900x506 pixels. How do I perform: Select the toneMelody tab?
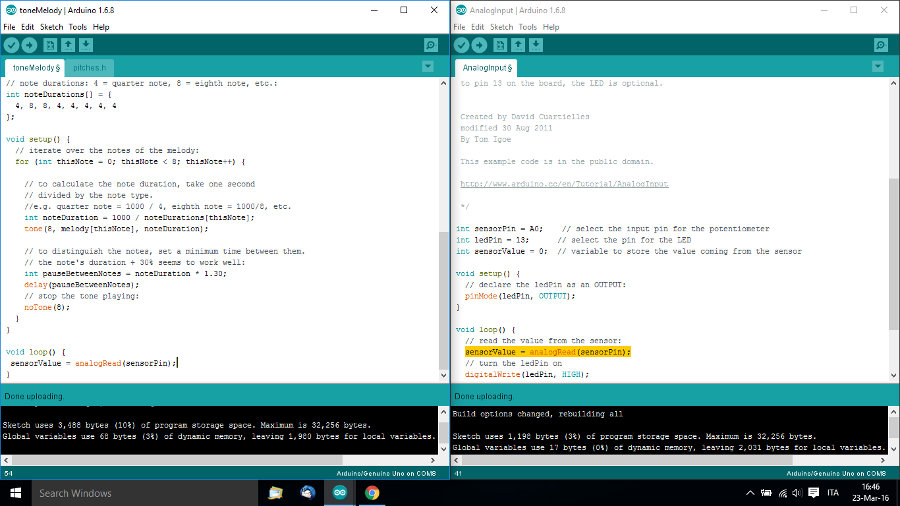(36, 68)
